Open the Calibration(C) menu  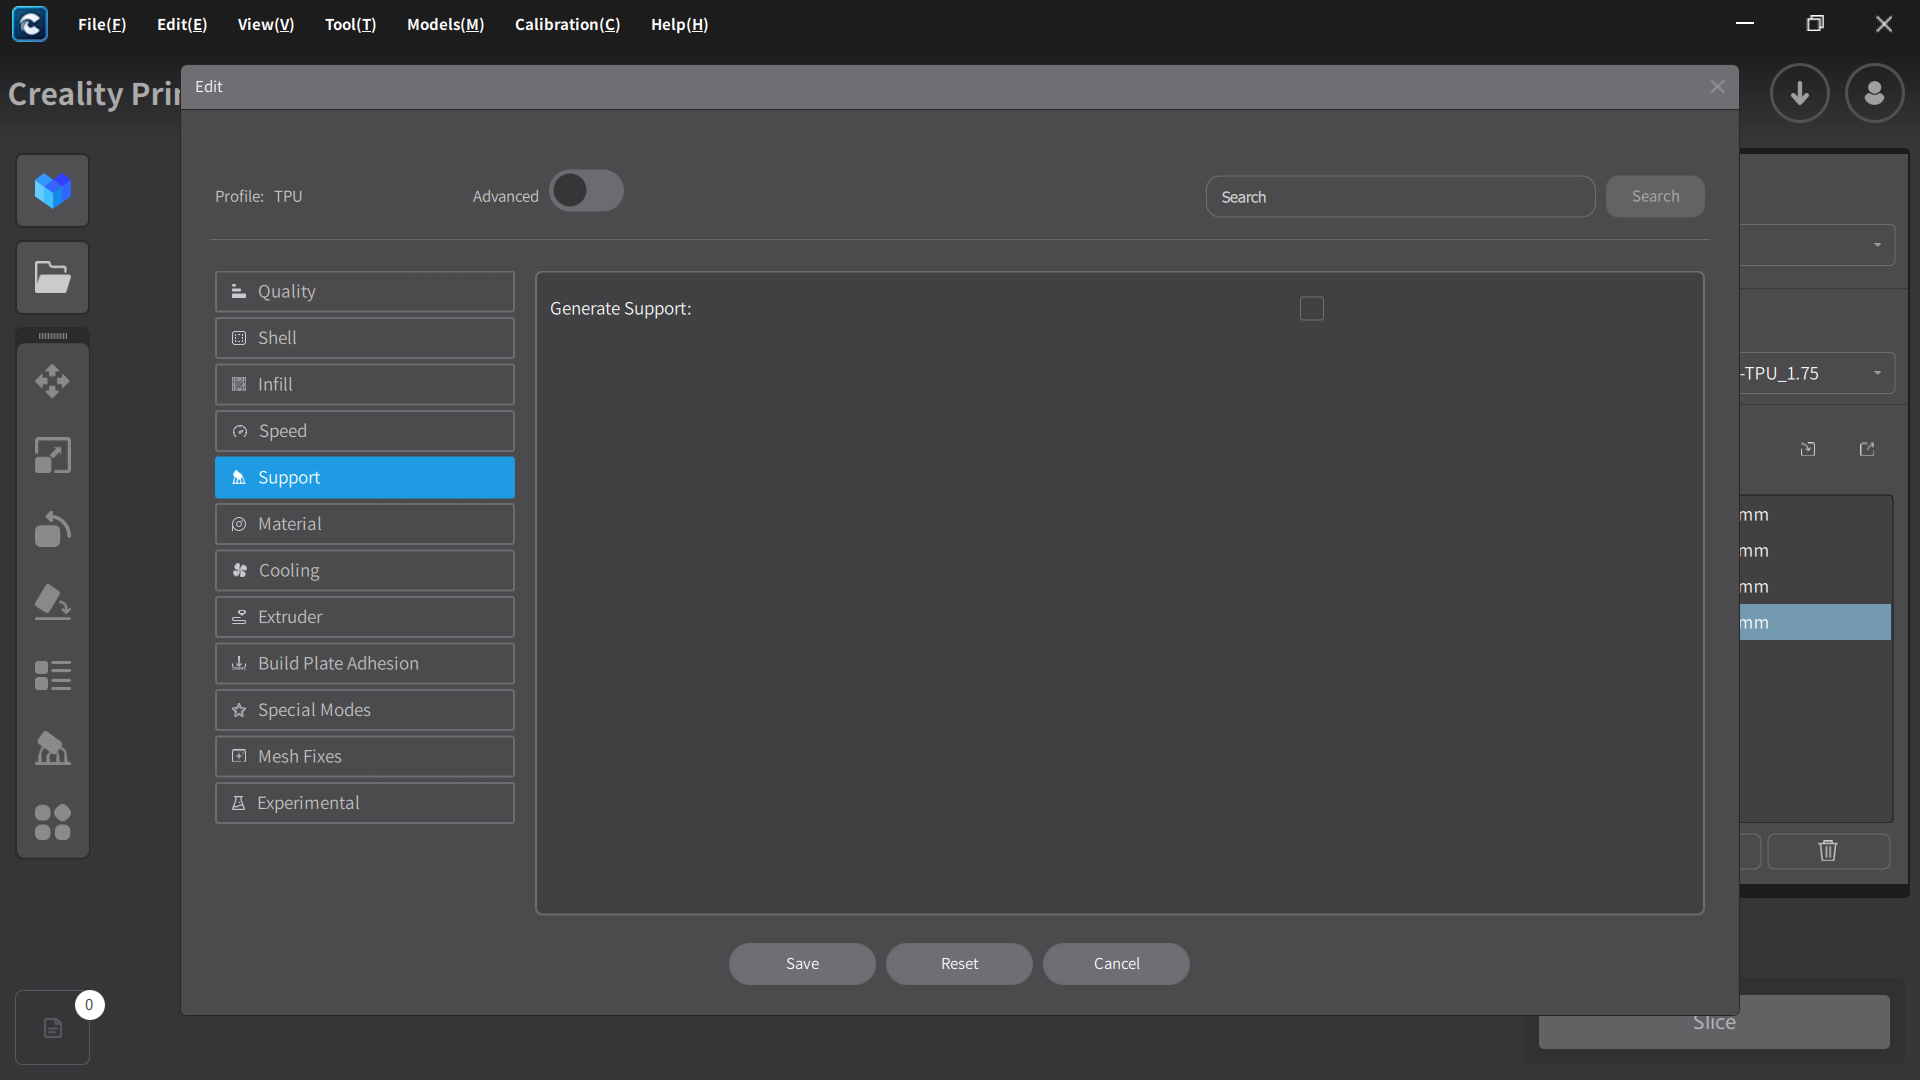tap(567, 24)
